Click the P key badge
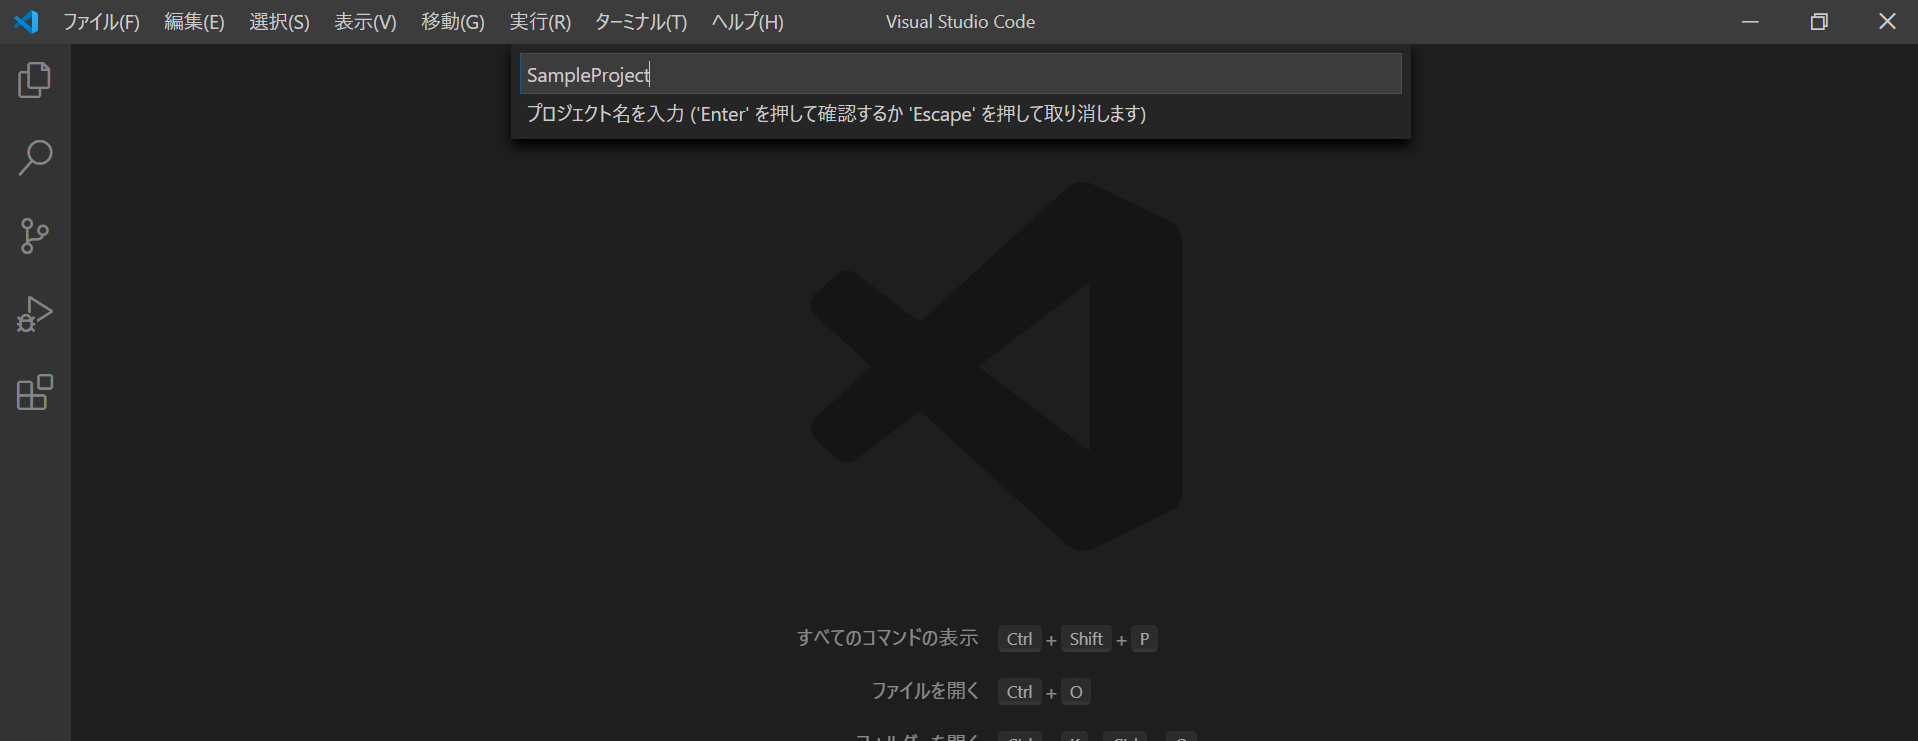The height and width of the screenshot is (741, 1918). (1145, 639)
